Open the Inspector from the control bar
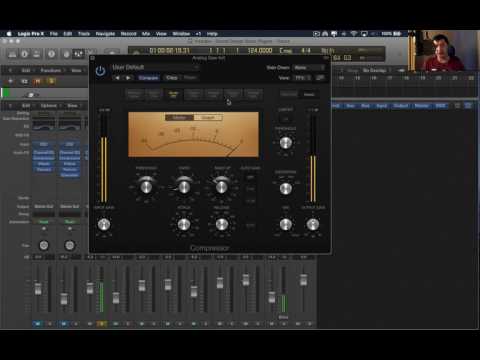 click(x=25, y=54)
